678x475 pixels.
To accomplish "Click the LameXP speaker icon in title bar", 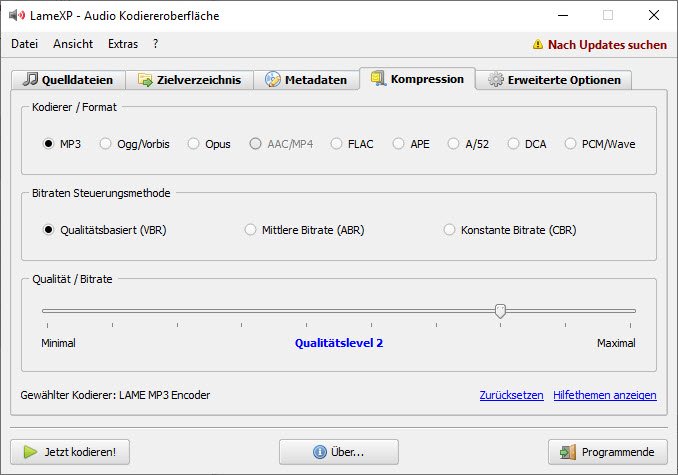I will [16, 16].
